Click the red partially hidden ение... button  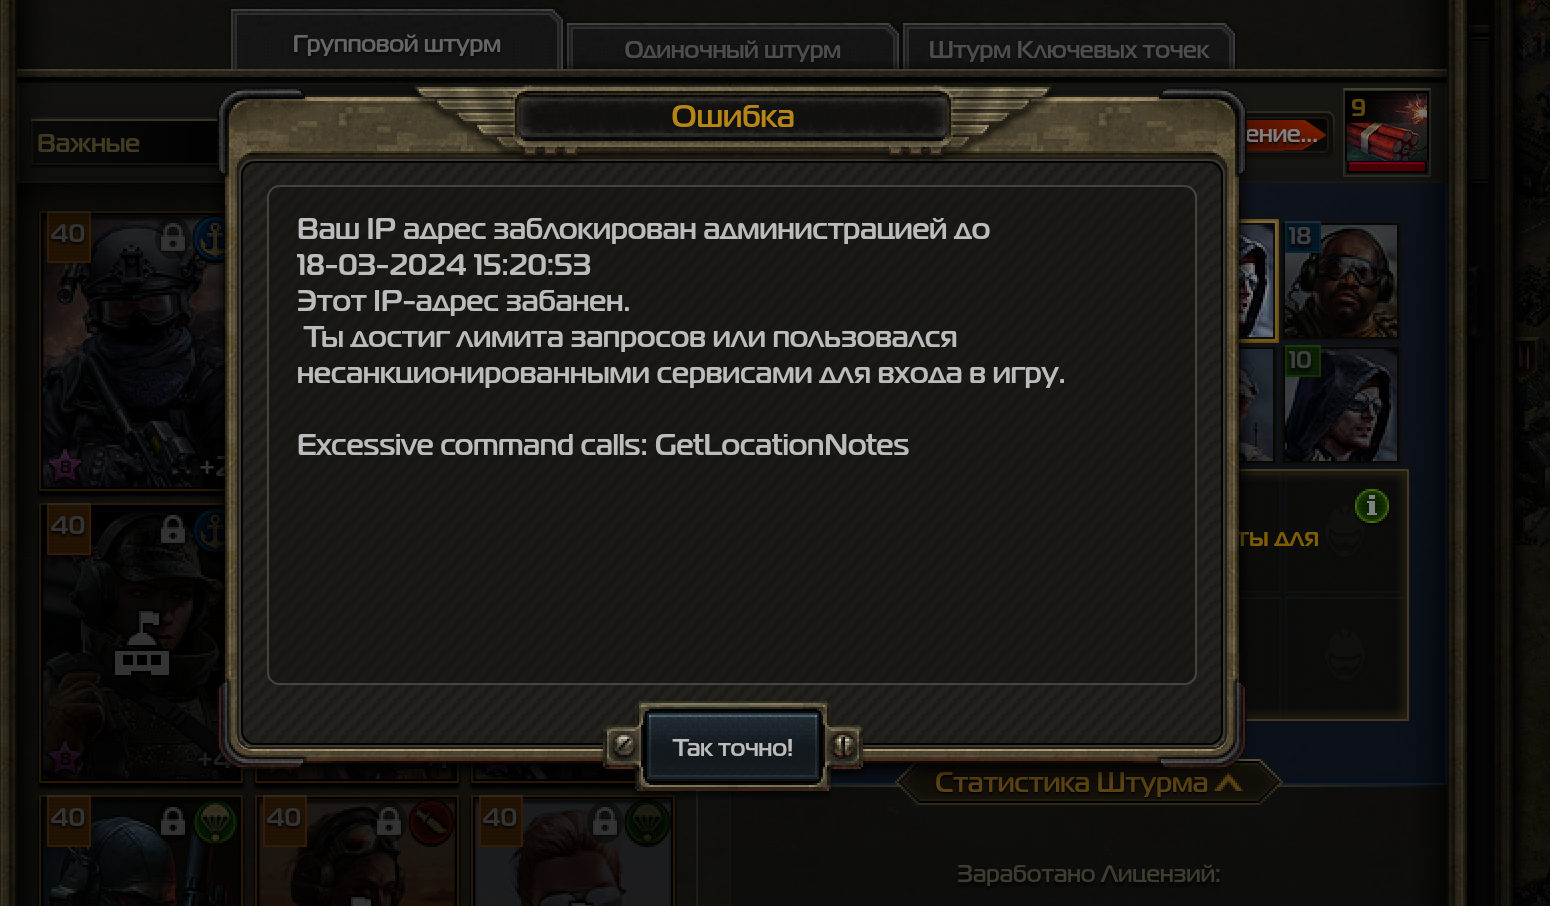1284,134
